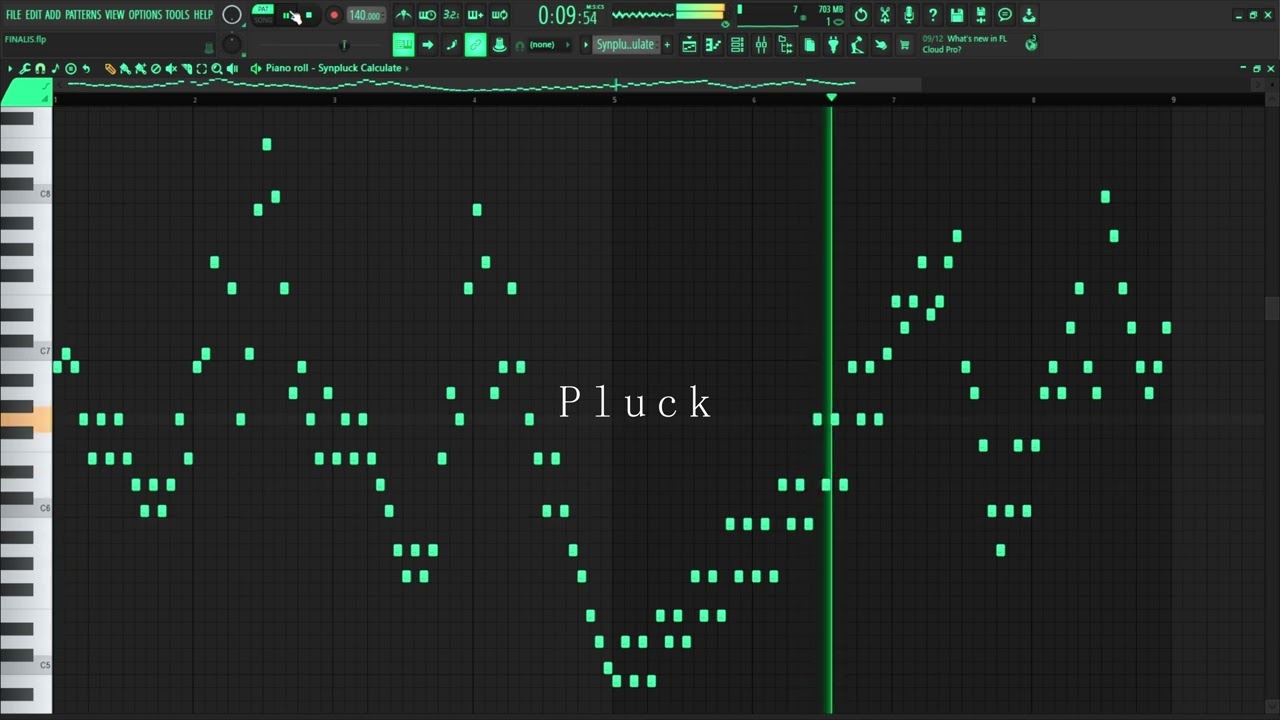Screen dimensions: 1280x720
Task: Open the mixer view icon
Action: click(x=761, y=45)
